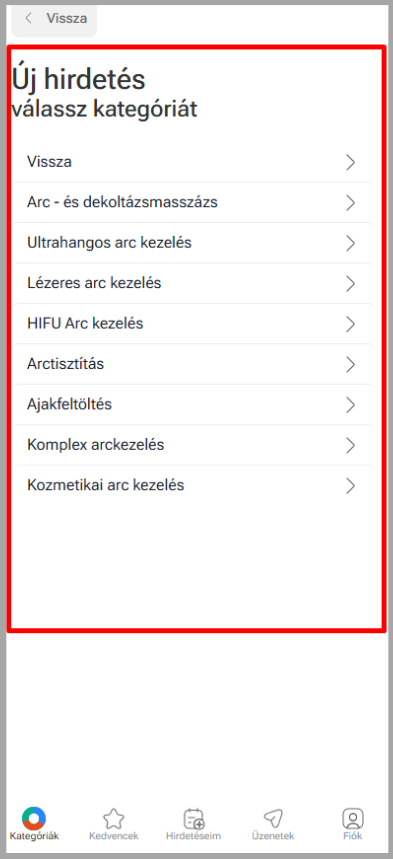
Task: Expand chevron beside Lézeres arc kezelés
Action: click(351, 284)
